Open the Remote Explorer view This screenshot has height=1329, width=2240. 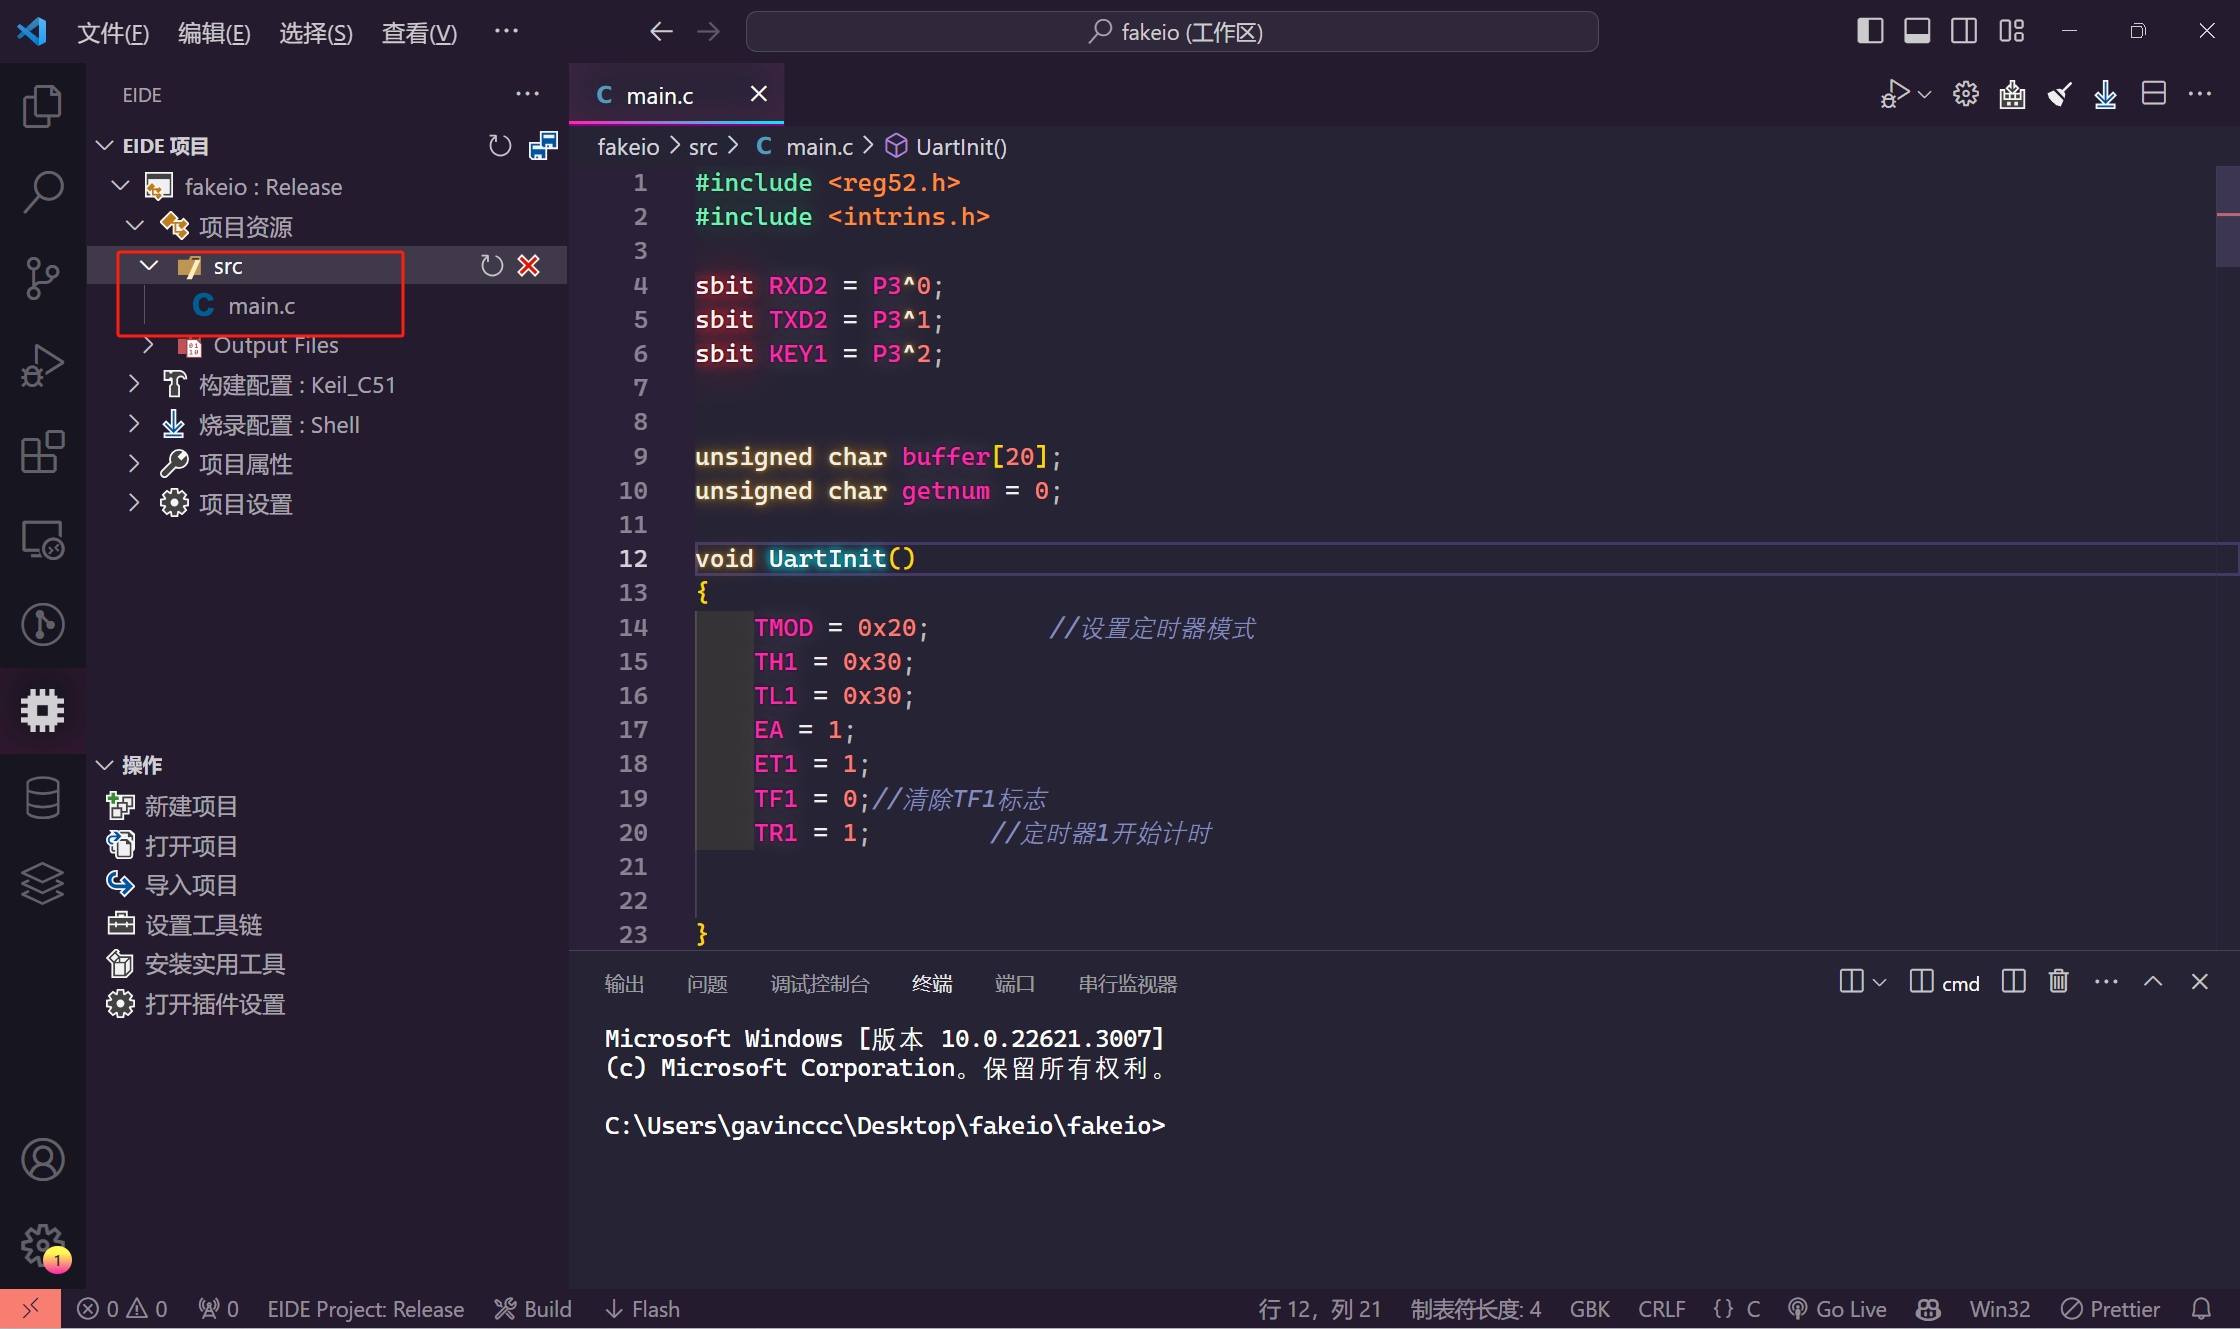click(x=42, y=539)
